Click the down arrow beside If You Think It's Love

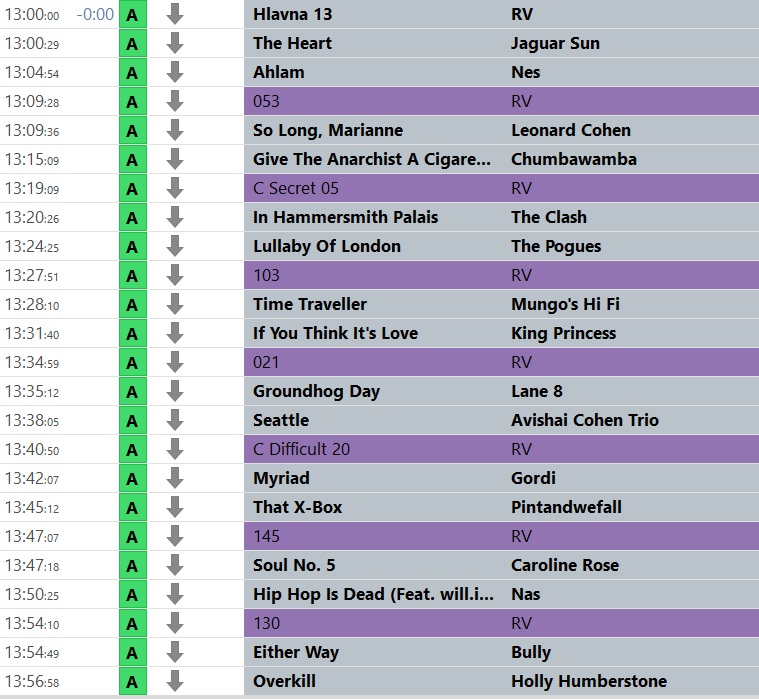click(175, 334)
